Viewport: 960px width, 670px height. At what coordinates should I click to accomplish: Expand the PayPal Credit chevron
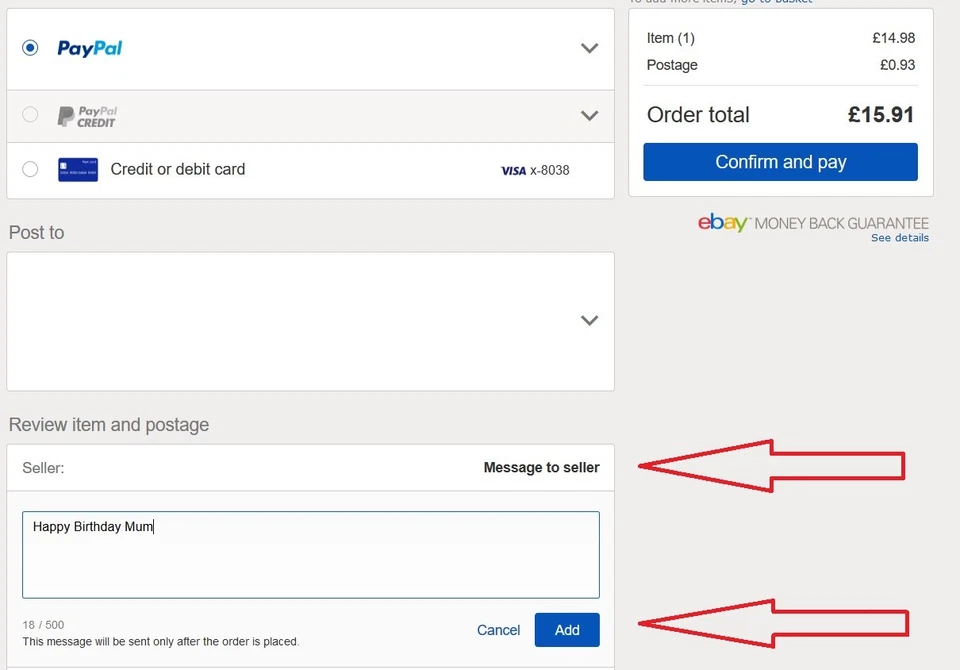[589, 116]
